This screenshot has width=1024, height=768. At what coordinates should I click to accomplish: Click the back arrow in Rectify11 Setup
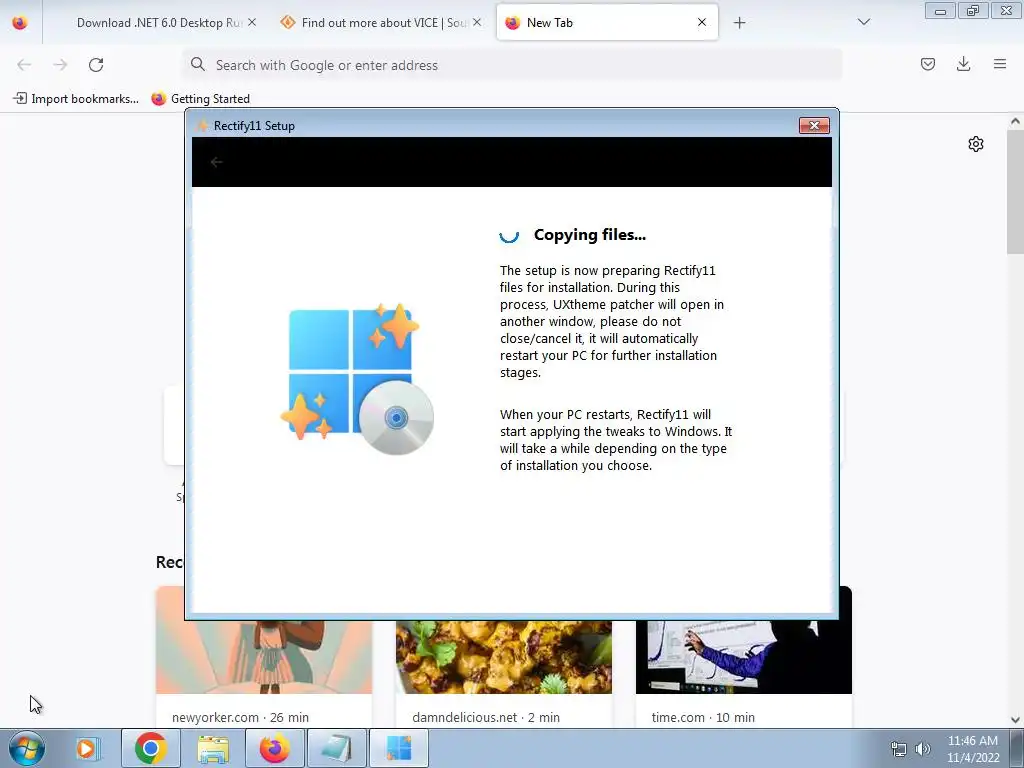(x=216, y=162)
